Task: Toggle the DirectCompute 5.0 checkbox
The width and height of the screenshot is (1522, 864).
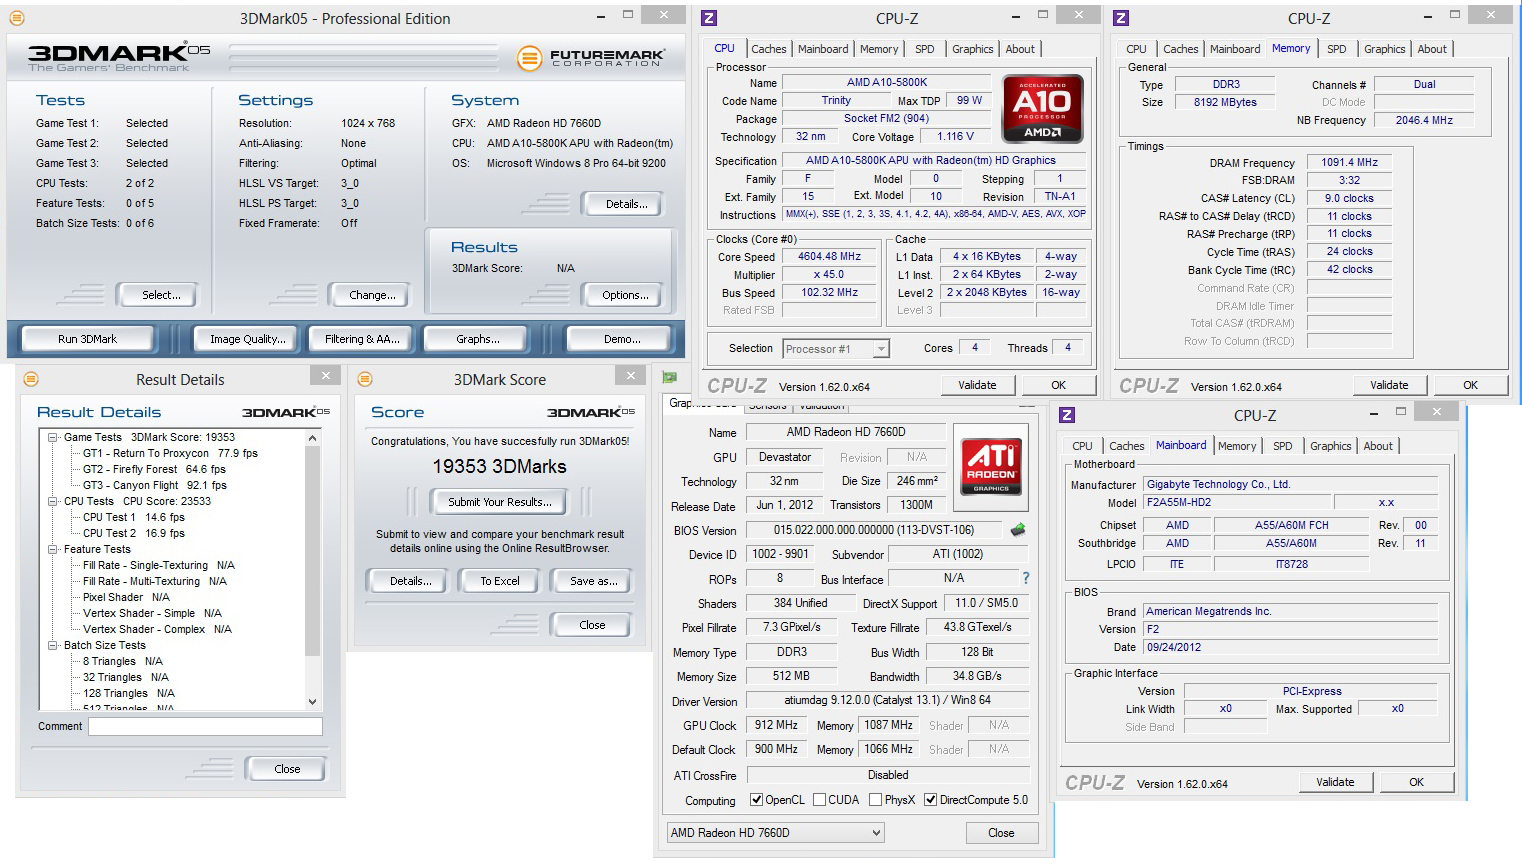Action: tap(931, 800)
